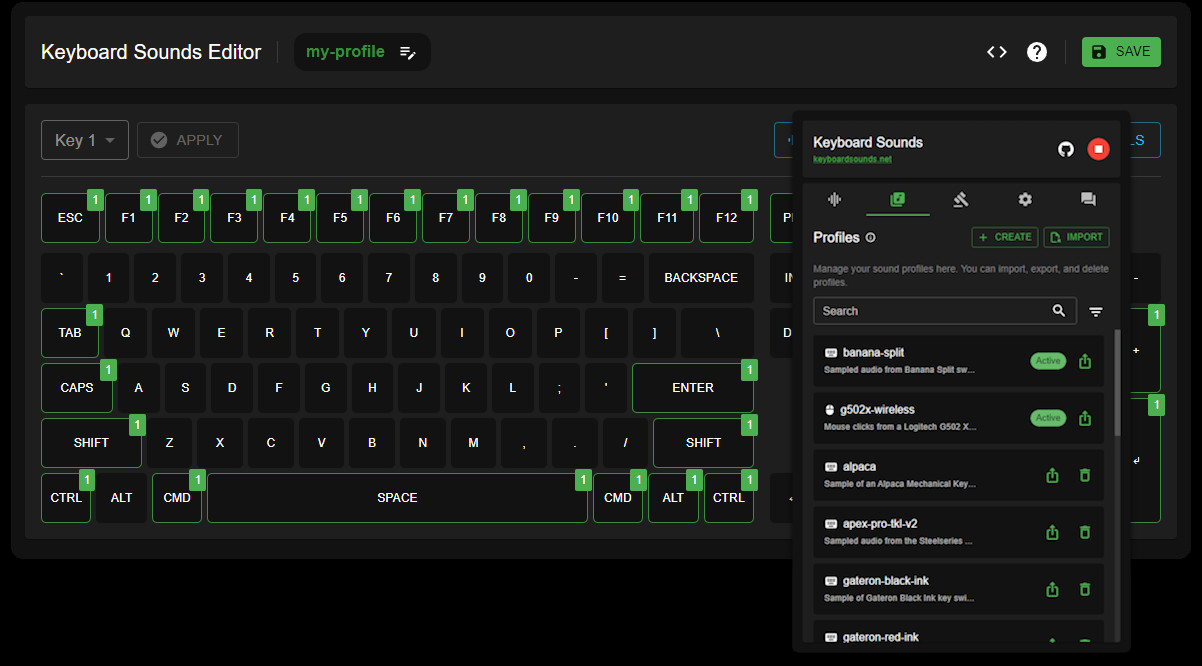Export the gateron-black-ink profile
The width and height of the screenshot is (1202, 666).
tap(1052, 589)
